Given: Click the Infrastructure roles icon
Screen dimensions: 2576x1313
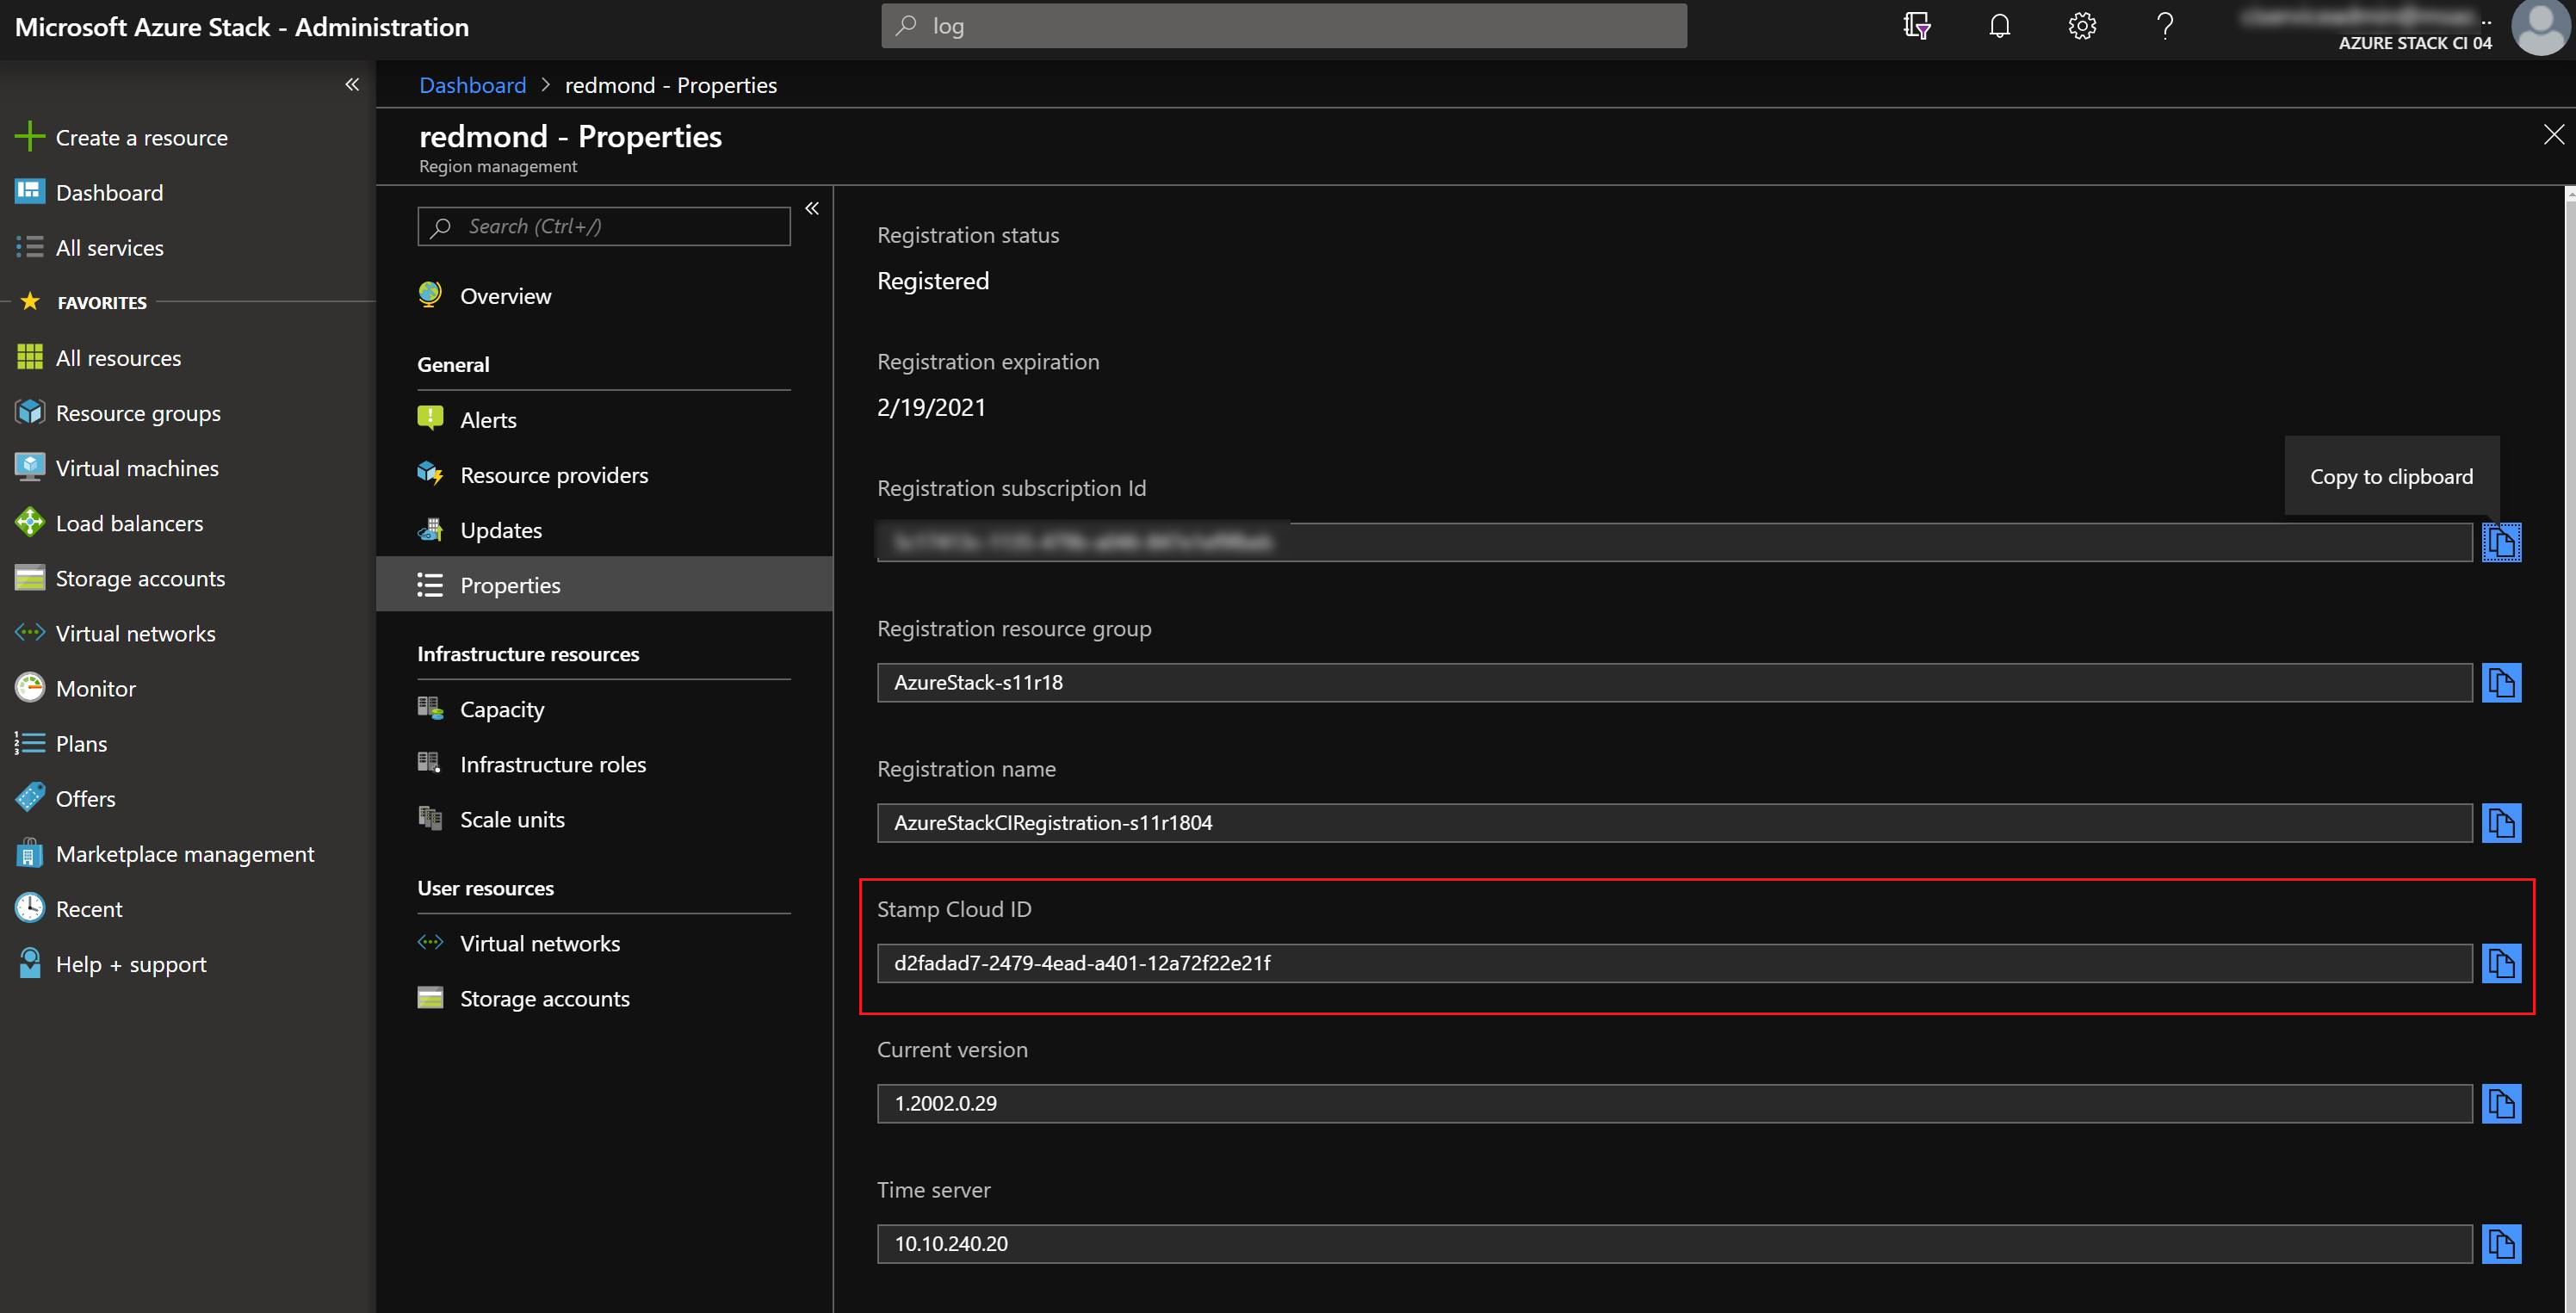Looking at the screenshot, I should pyautogui.click(x=432, y=762).
